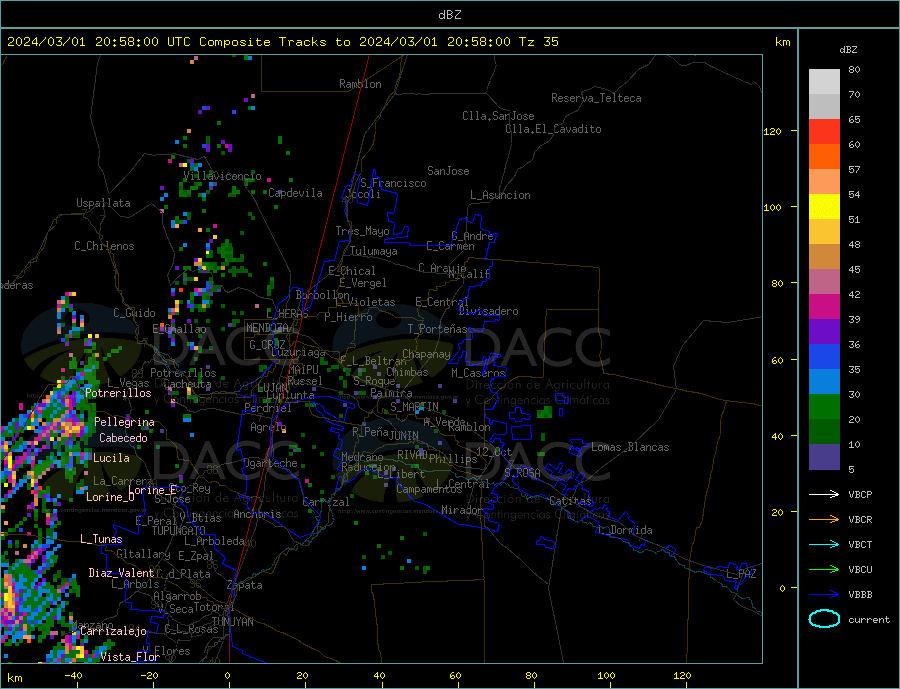Click the blue VBBB arrow icon
The width and height of the screenshot is (900, 689).
pyautogui.click(x=824, y=594)
